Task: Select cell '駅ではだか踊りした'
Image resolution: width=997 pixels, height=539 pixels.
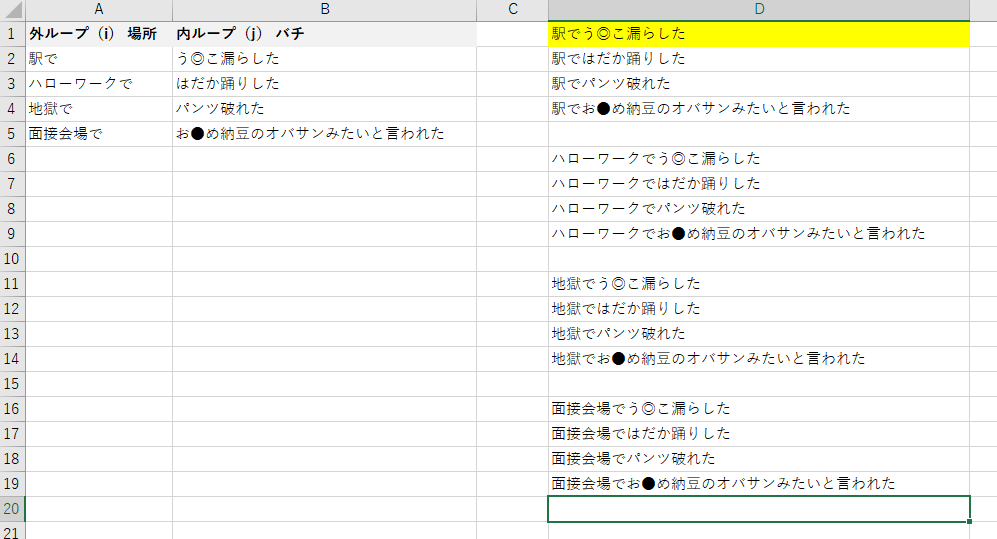Action: [x=759, y=58]
